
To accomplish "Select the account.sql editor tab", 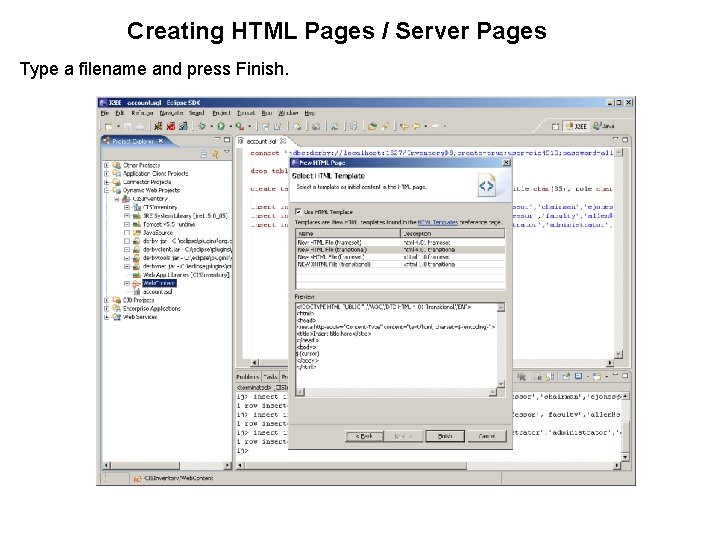I will [261, 141].
